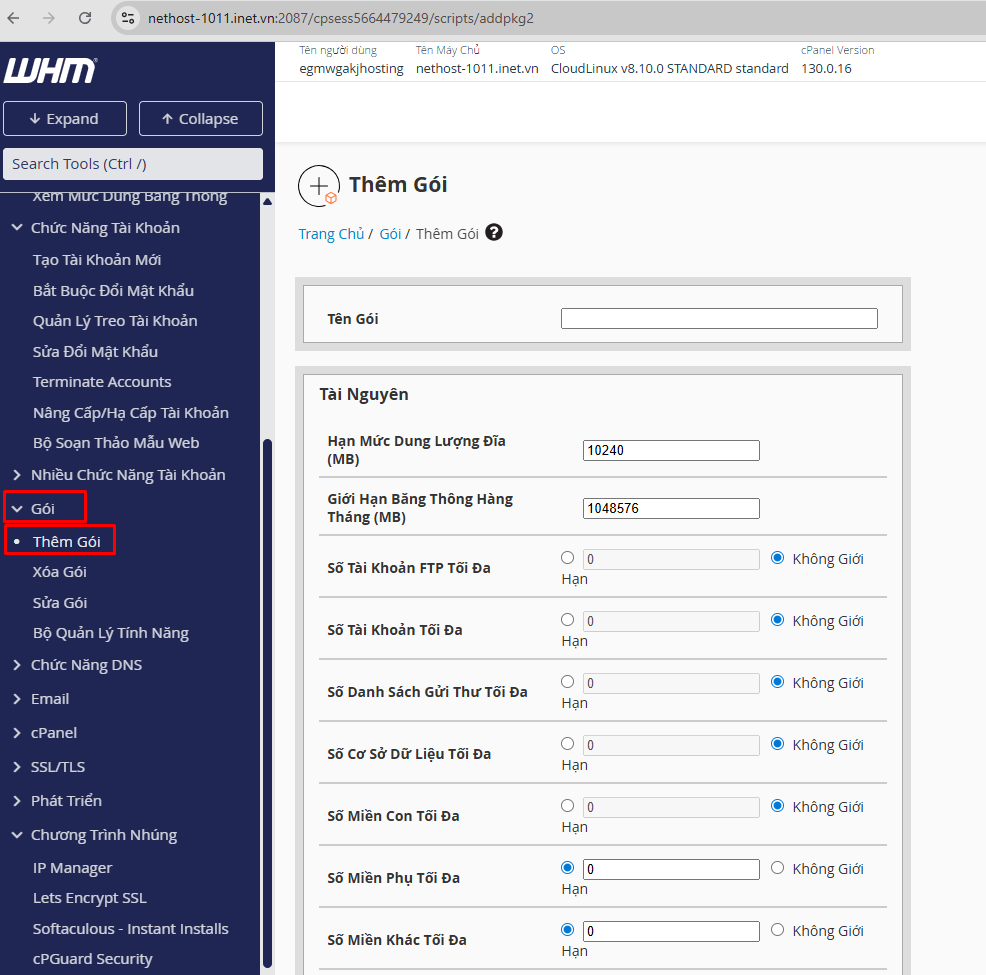Select Không Giới Hạn for Số Tài Khoản Tối Đa
986x975 pixels.
[777, 620]
